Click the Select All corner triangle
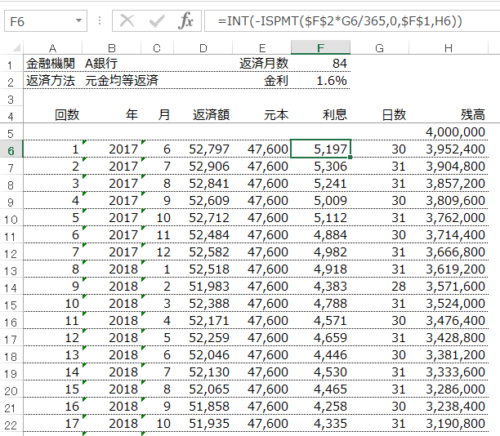This screenshot has height=436, width=500. point(16,48)
